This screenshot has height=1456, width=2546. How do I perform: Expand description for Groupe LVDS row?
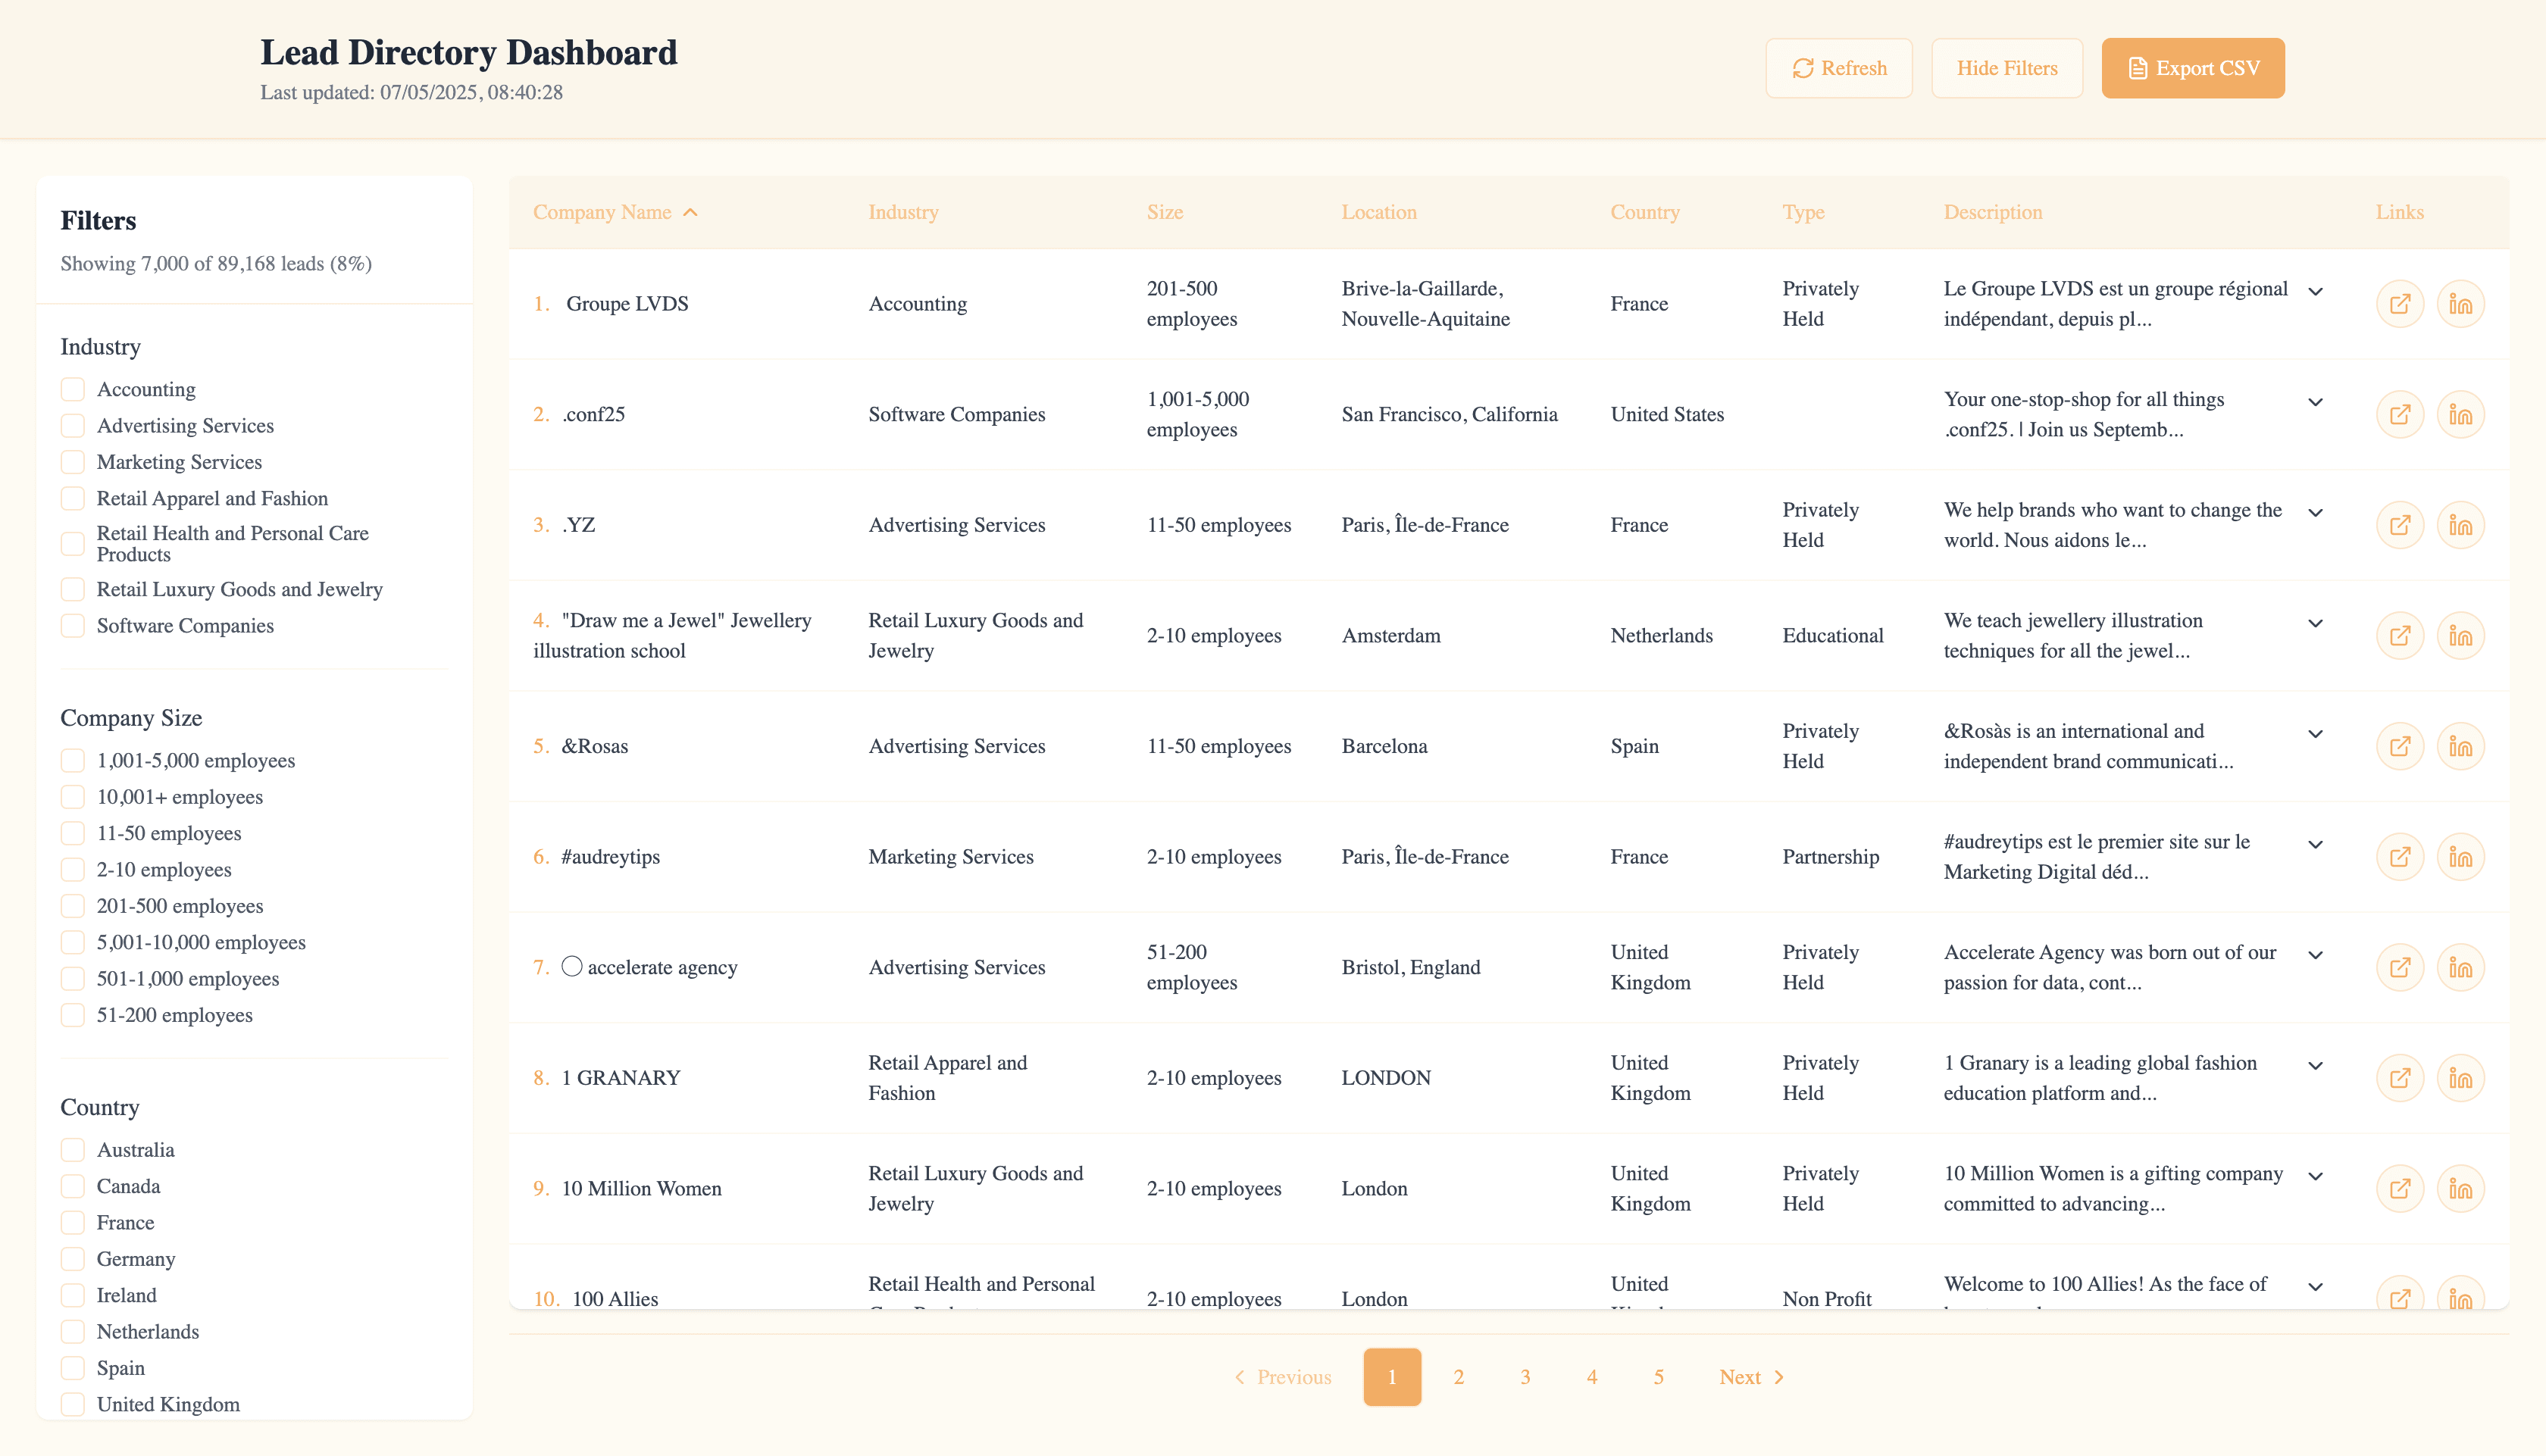click(2315, 291)
